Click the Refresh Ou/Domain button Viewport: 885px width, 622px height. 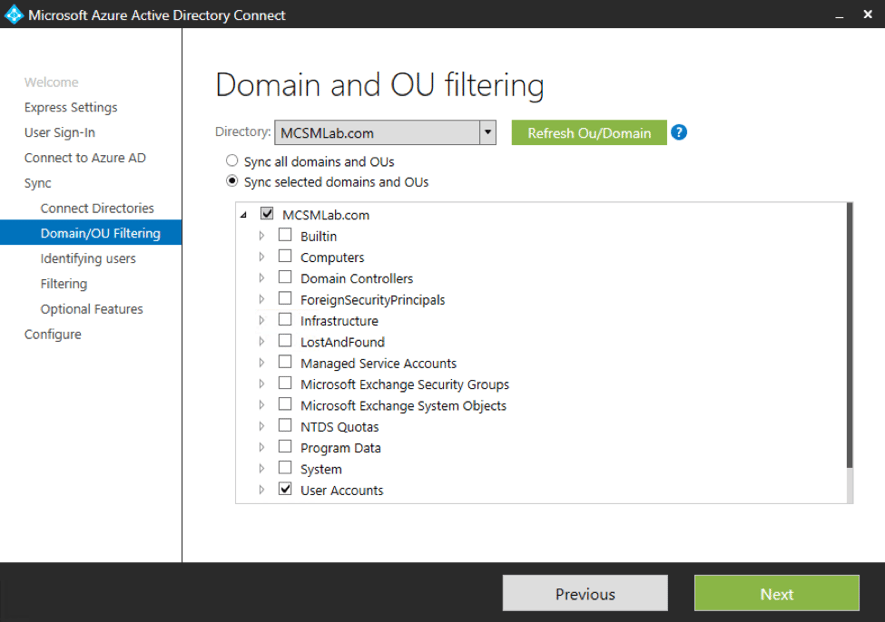pos(589,133)
